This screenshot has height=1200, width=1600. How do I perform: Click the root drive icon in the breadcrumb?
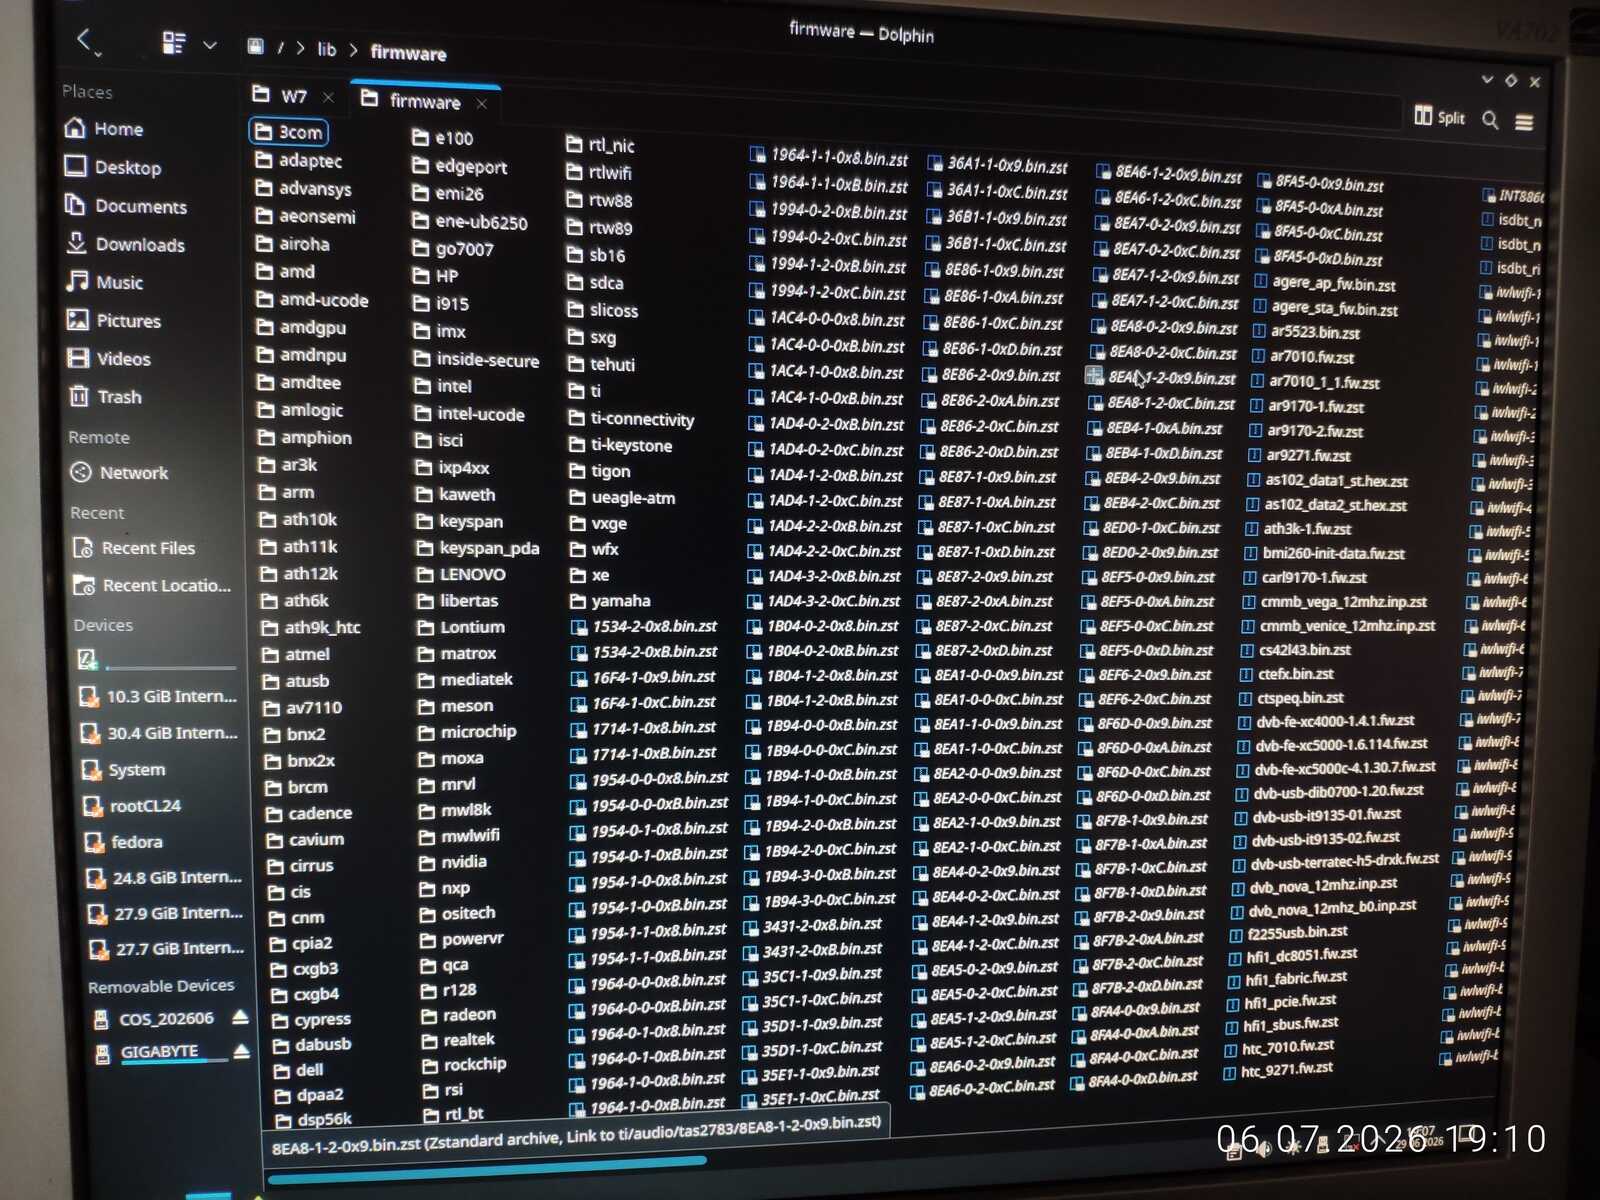click(256, 46)
